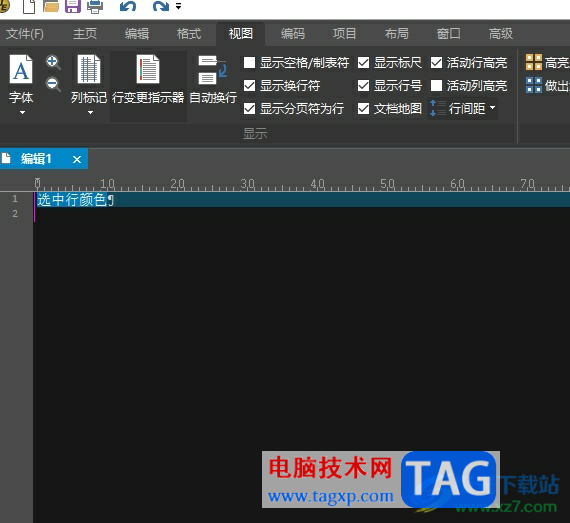
Task: Switch to the 主页 ribbon tab
Action: point(85,34)
